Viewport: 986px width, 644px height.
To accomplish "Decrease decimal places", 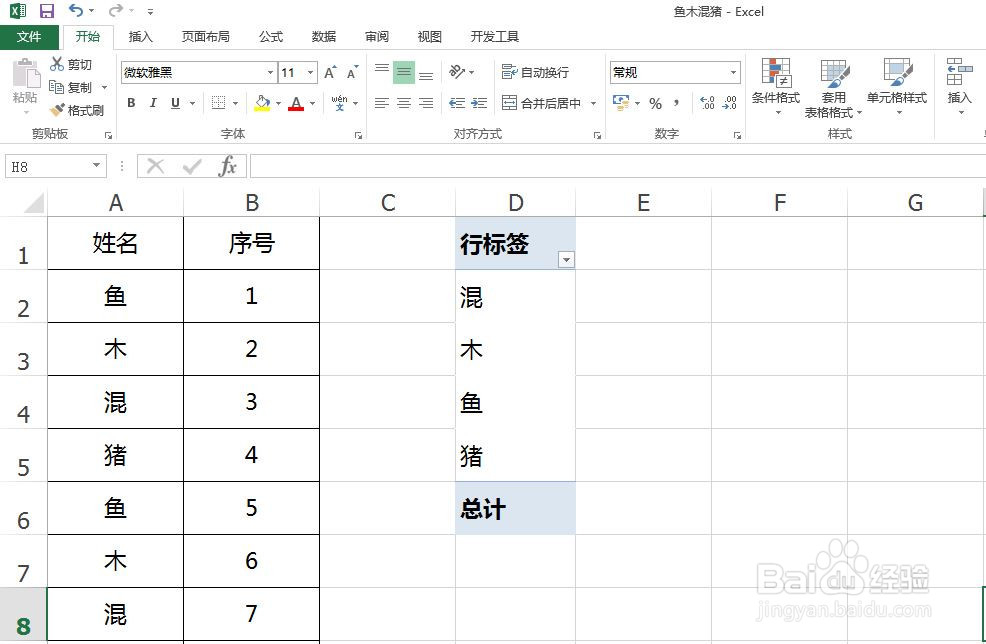I will 729,103.
